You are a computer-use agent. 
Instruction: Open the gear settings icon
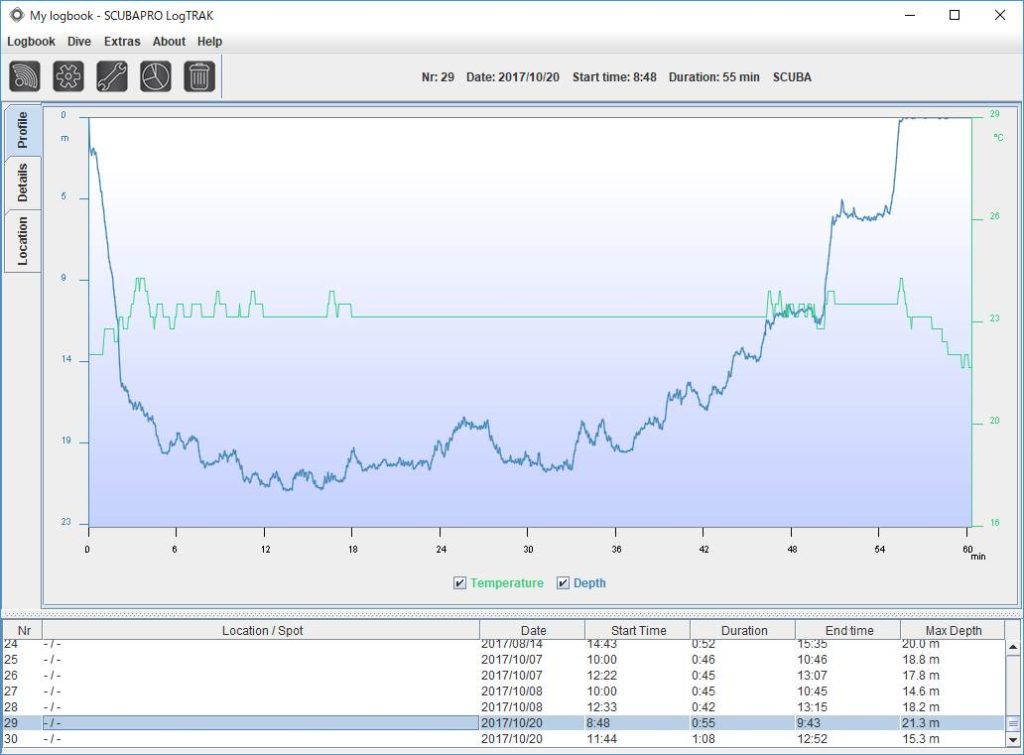point(68,77)
